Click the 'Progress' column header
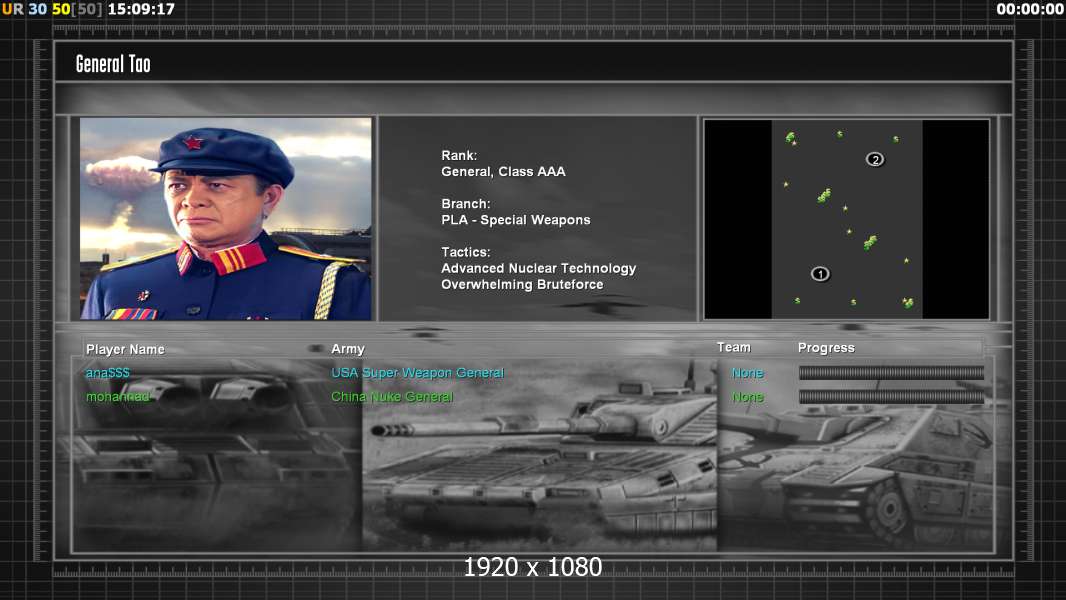1066x600 pixels. point(826,348)
